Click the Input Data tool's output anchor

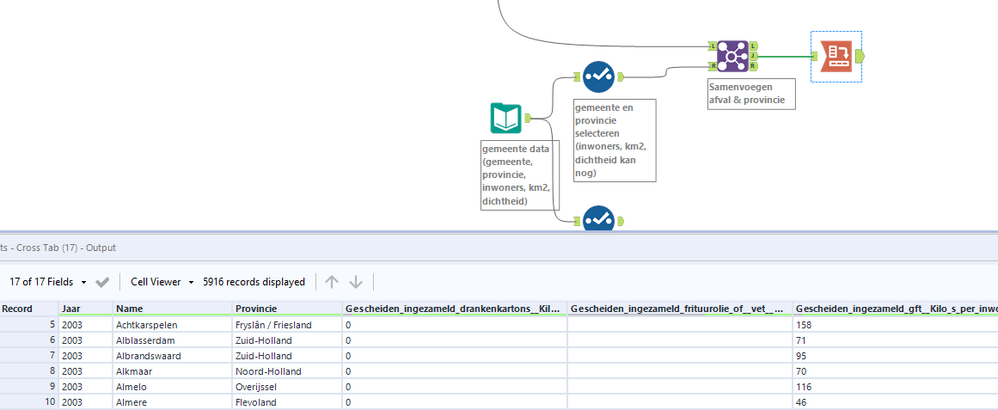[x=528, y=118]
